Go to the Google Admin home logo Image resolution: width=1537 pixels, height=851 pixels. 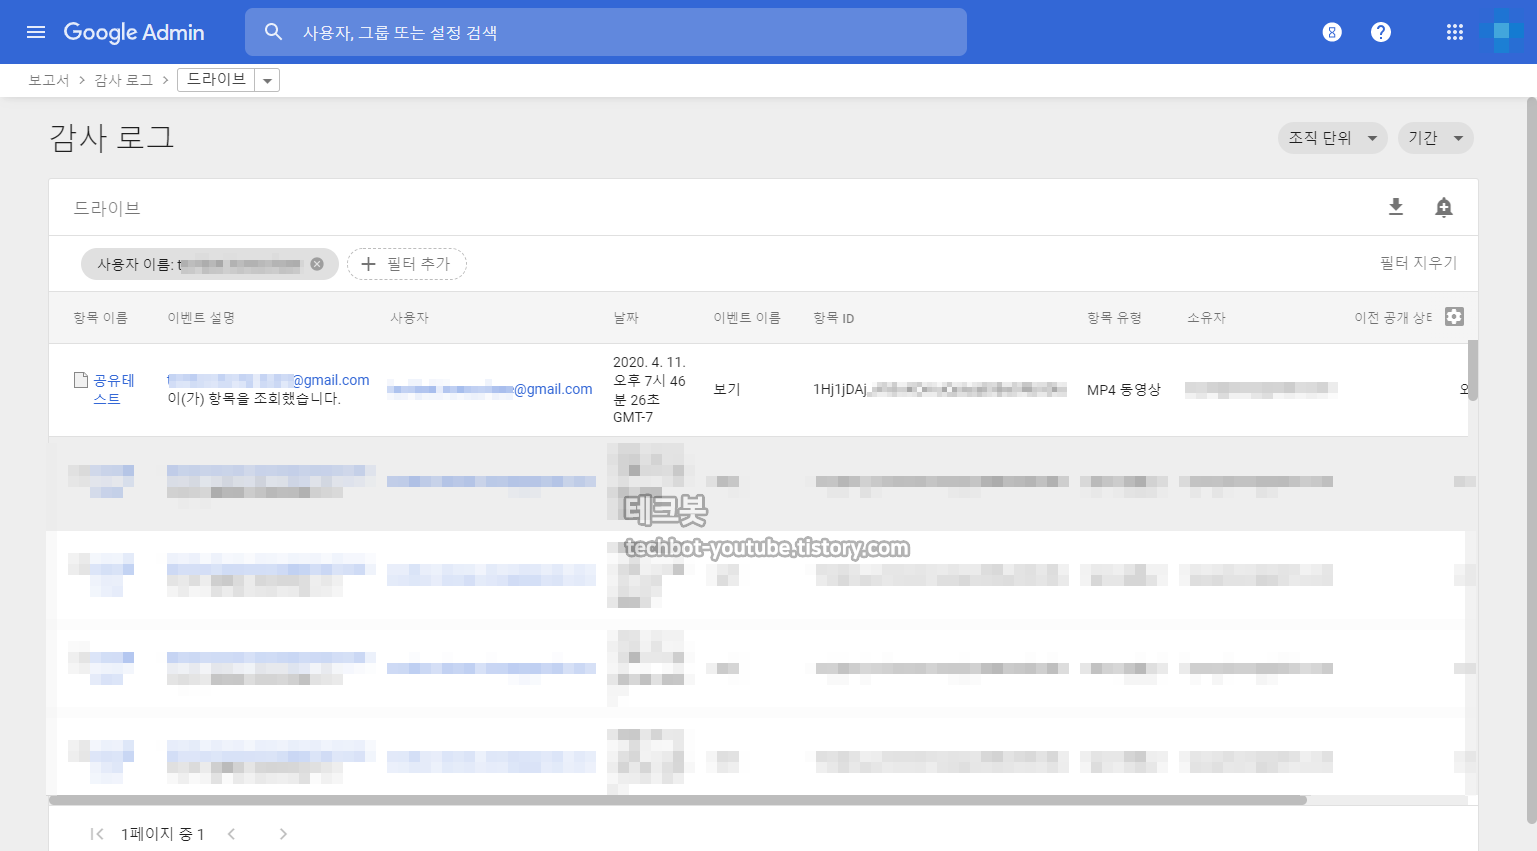point(134,32)
